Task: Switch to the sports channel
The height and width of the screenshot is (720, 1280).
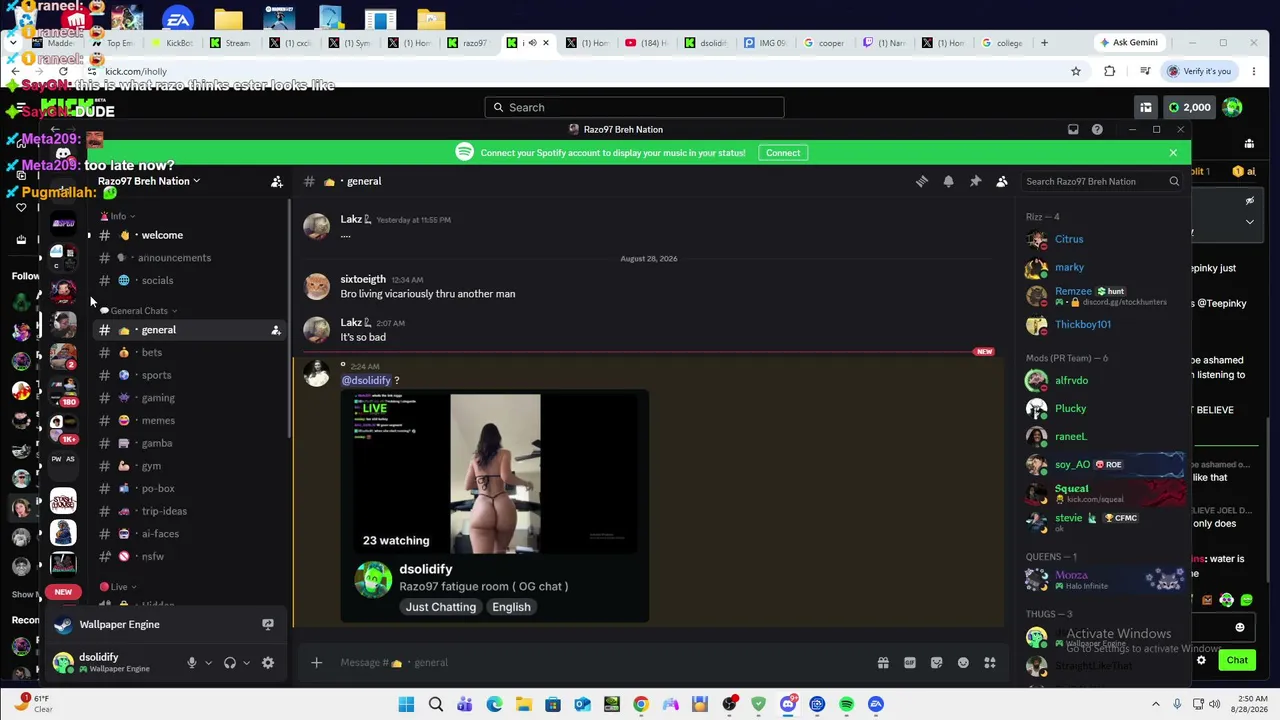Action: 190,375
